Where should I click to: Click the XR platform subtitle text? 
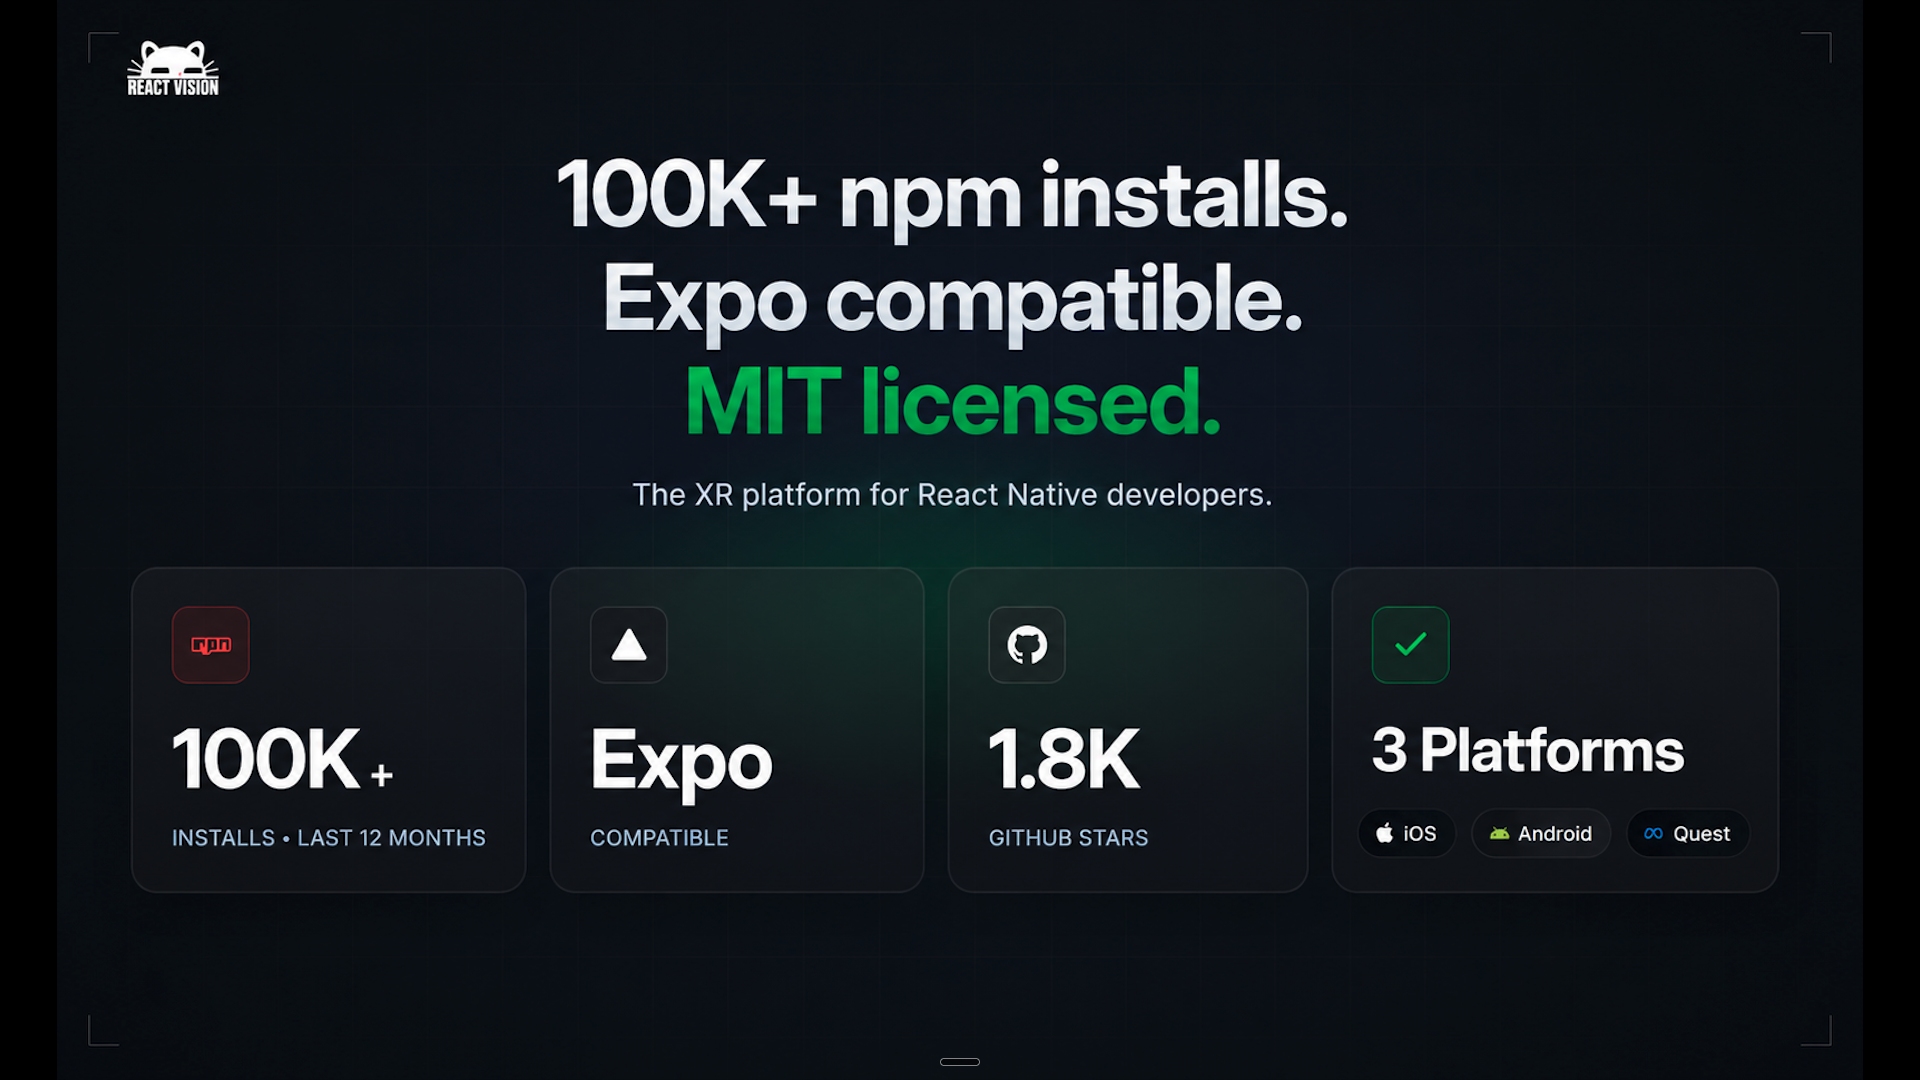[952, 494]
